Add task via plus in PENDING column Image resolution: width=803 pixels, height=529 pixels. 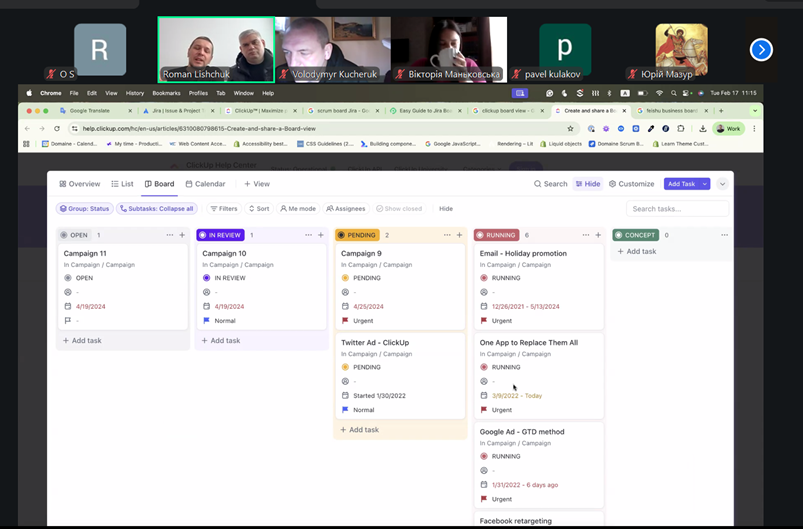point(460,235)
